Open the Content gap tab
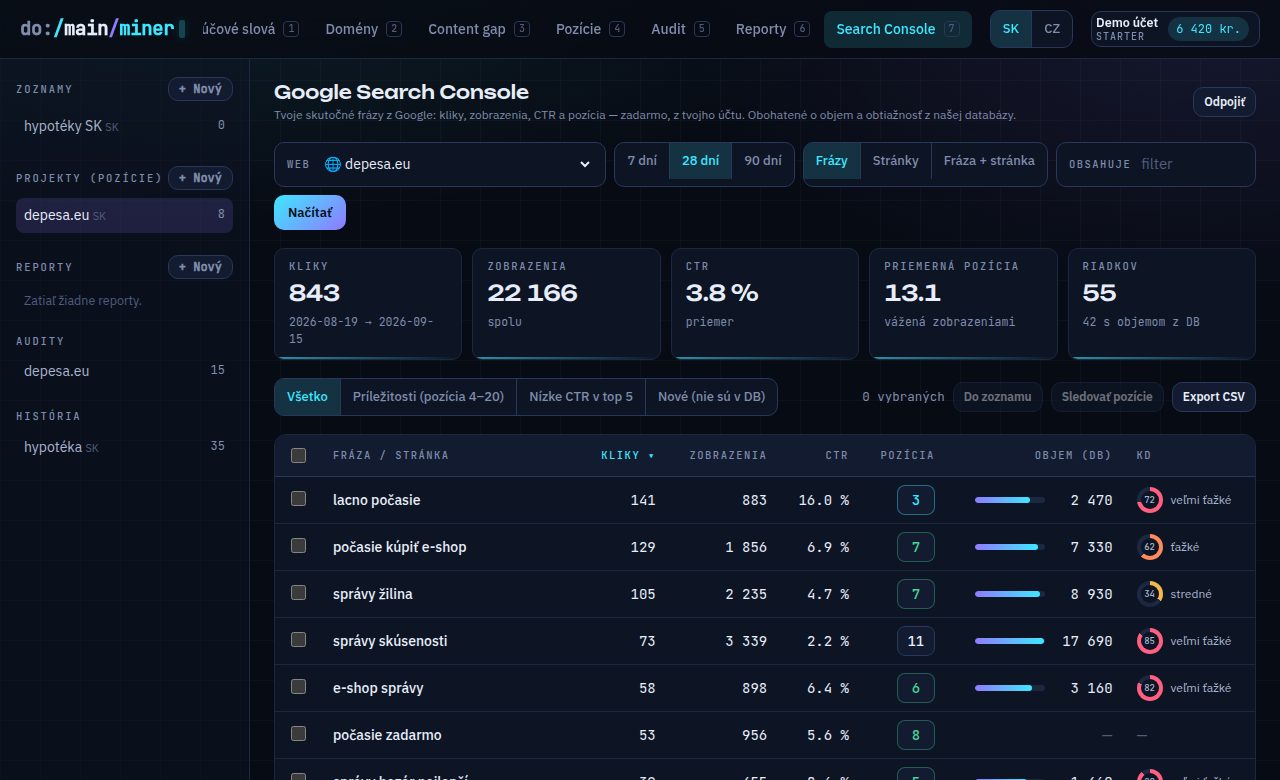 (x=479, y=29)
